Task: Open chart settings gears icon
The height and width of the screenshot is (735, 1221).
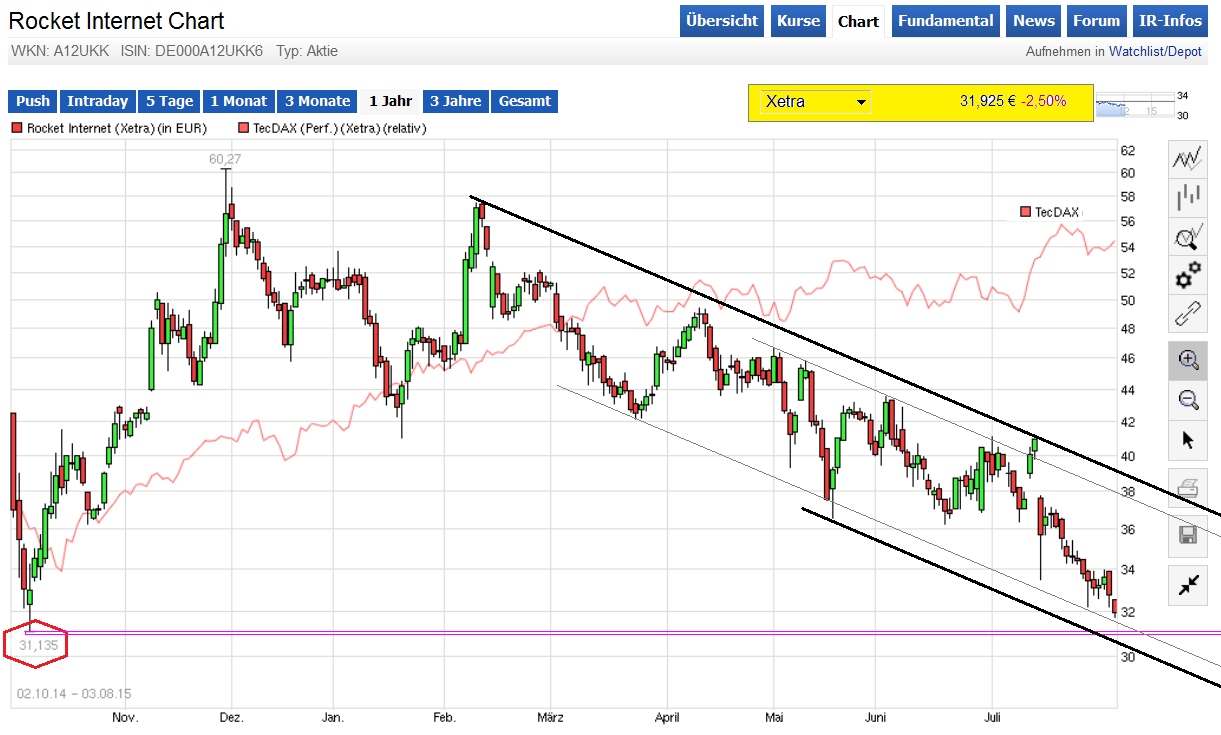Action: click(1188, 276)
